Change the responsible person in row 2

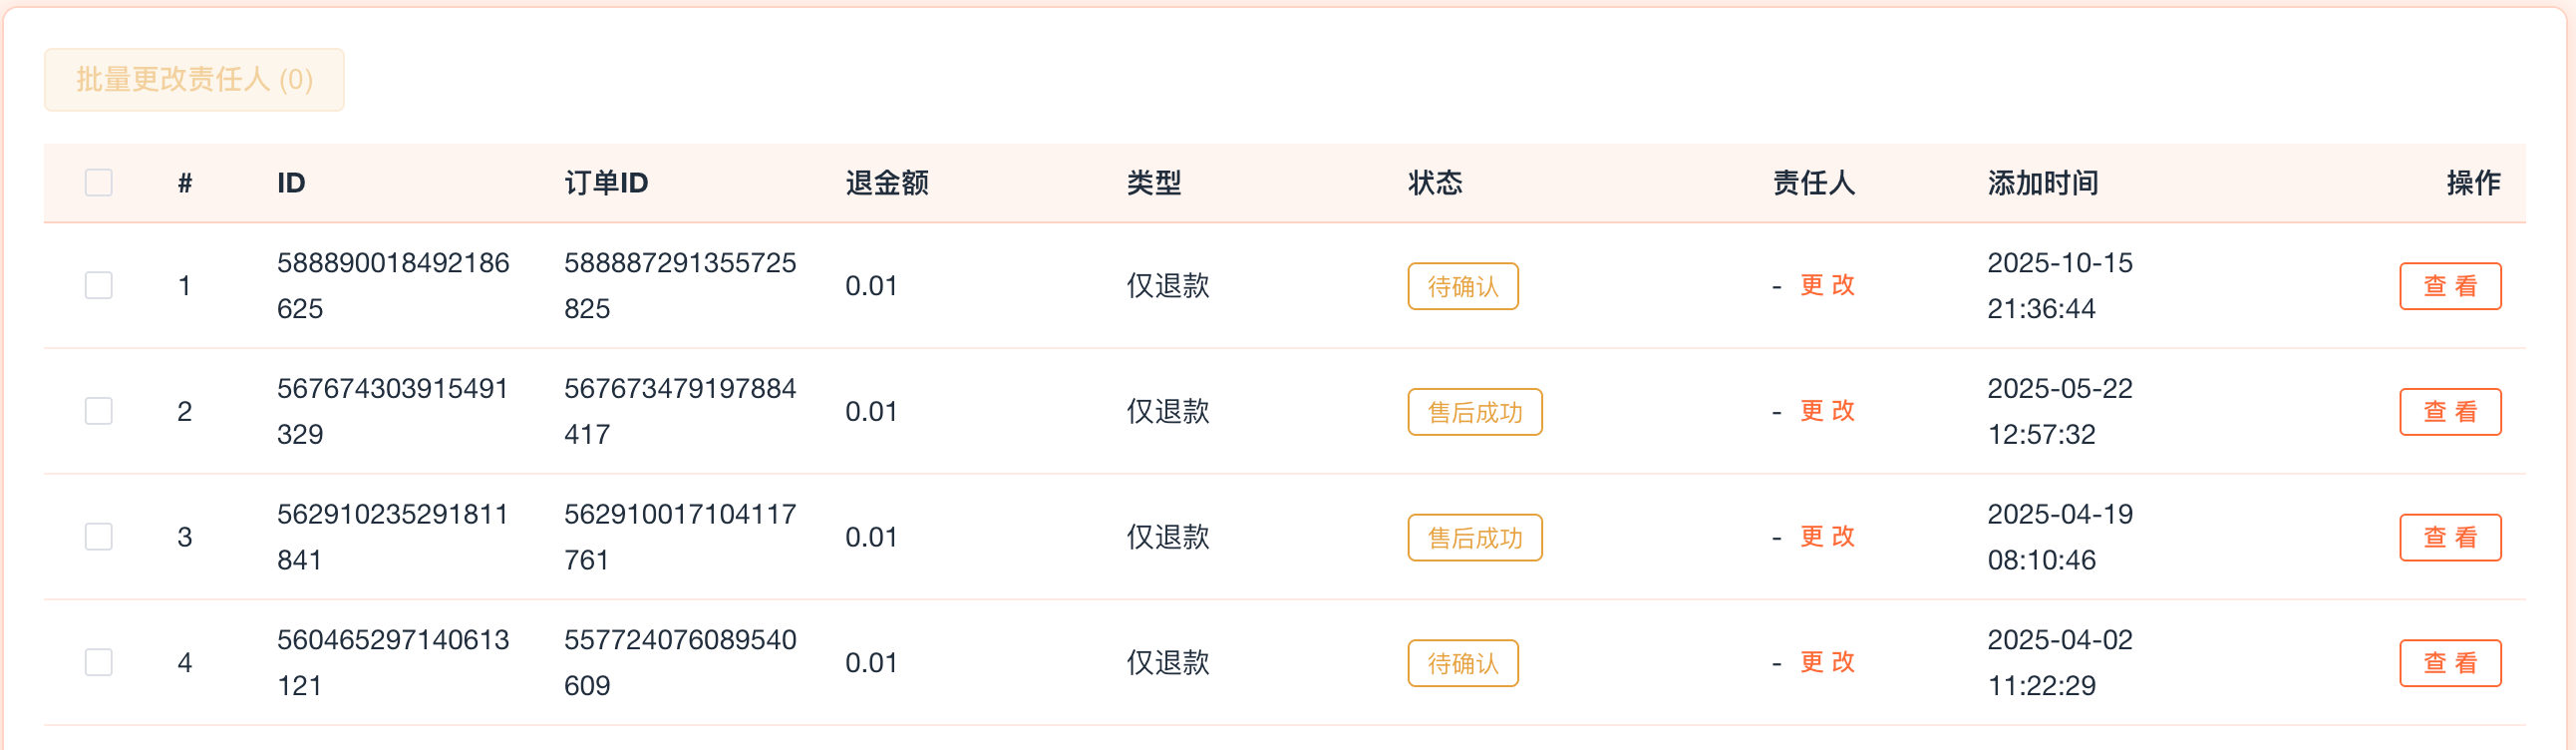click(x=1827, y=411)
